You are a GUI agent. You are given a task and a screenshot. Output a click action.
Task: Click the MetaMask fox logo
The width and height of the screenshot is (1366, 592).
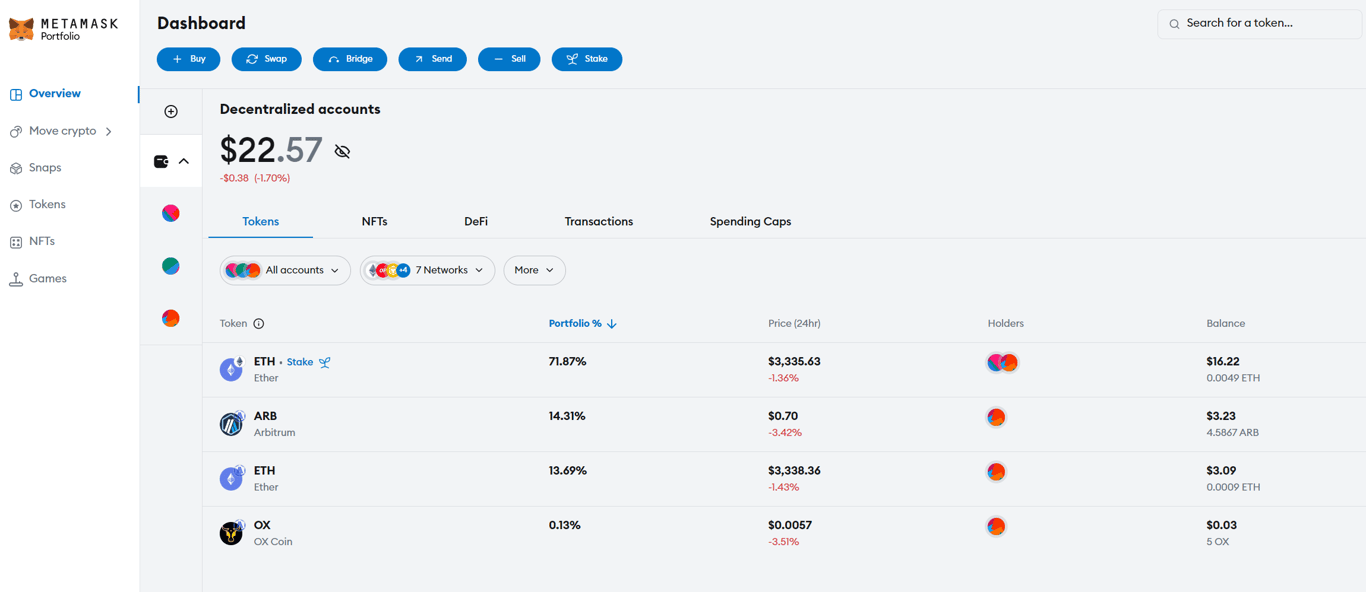coord(22,28)
